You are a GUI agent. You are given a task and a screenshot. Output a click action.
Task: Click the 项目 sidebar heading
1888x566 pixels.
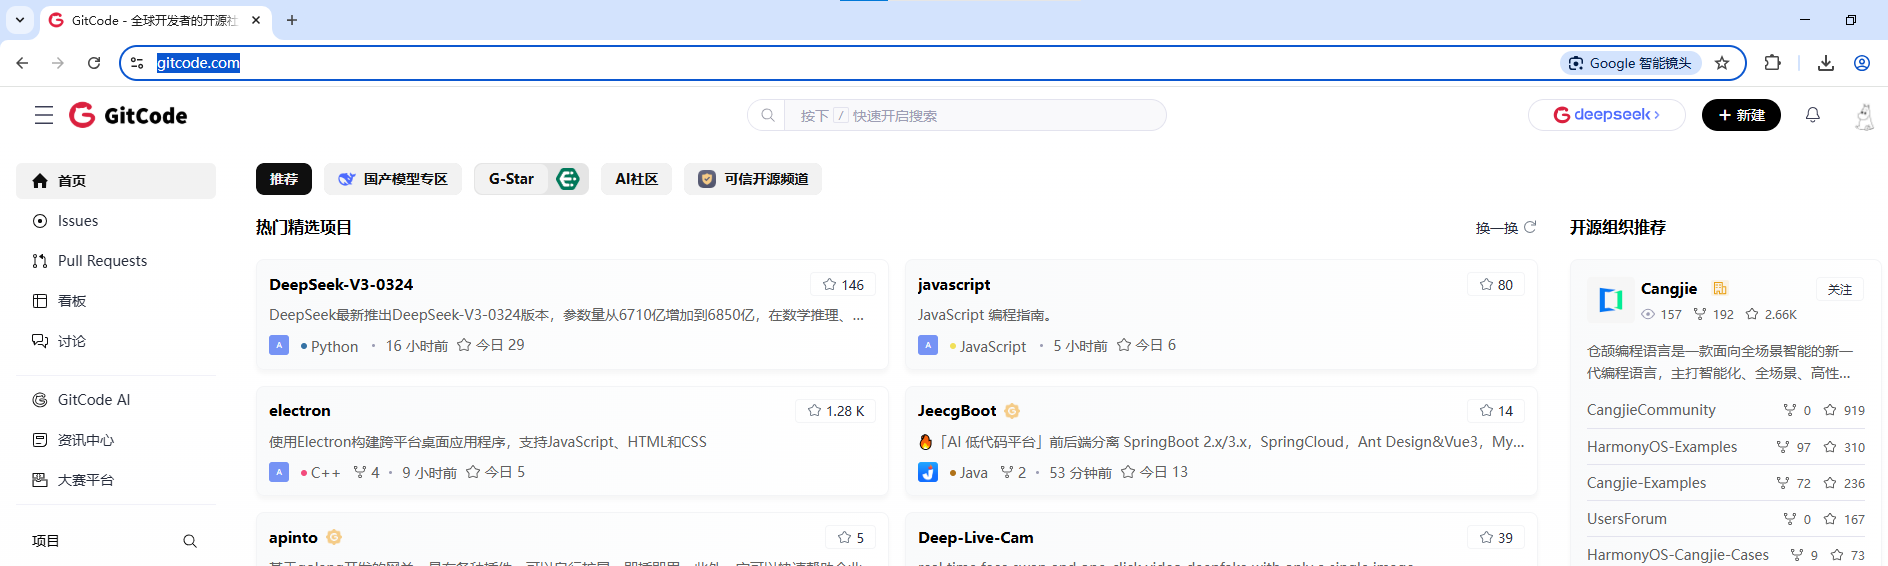point(46,541)
